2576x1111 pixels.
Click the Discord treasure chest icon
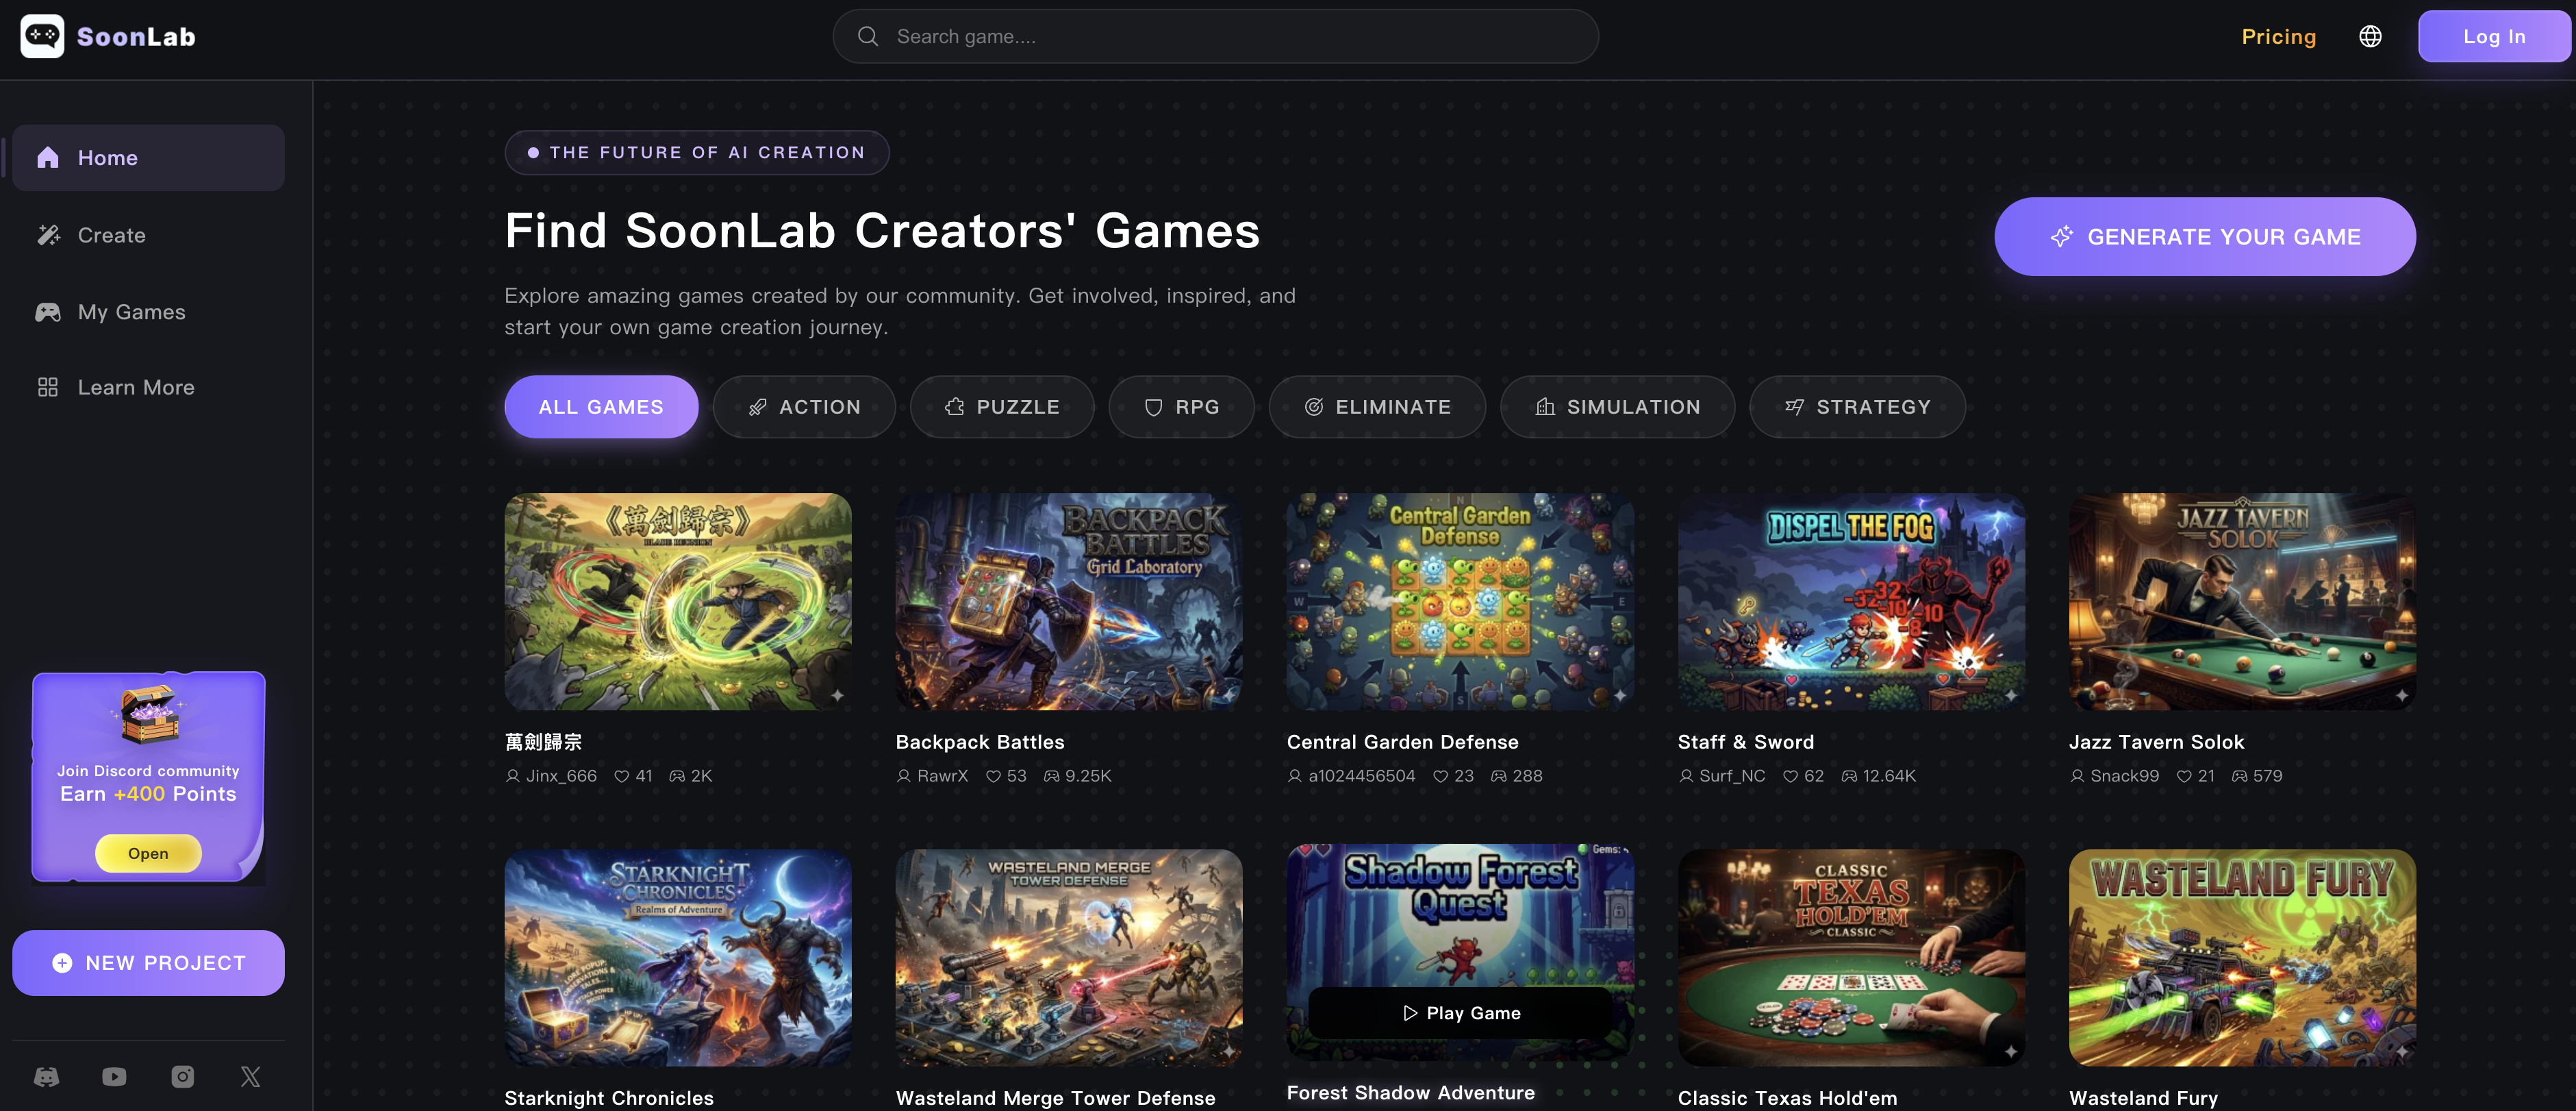pos(149,714)
